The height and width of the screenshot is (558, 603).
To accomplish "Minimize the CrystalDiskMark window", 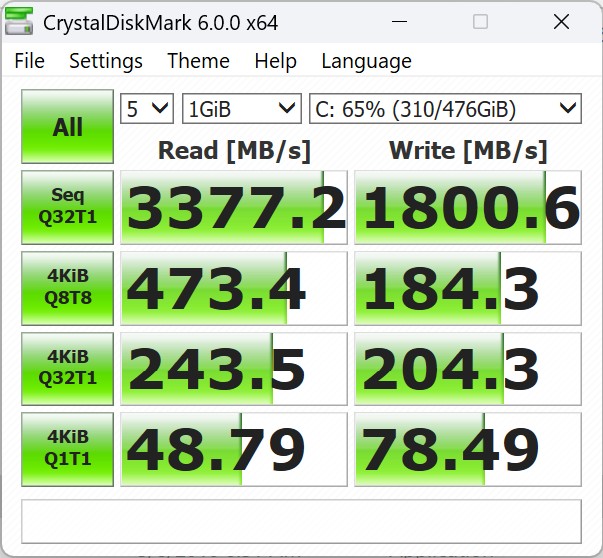I will coord(399,22).
